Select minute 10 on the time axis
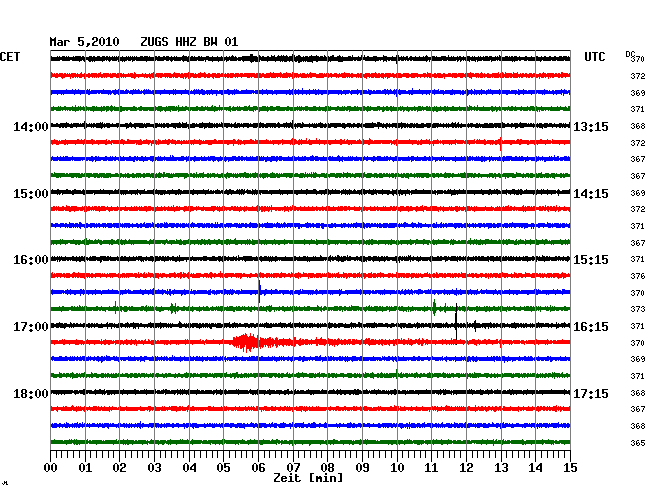 click(x=397, y=467)
